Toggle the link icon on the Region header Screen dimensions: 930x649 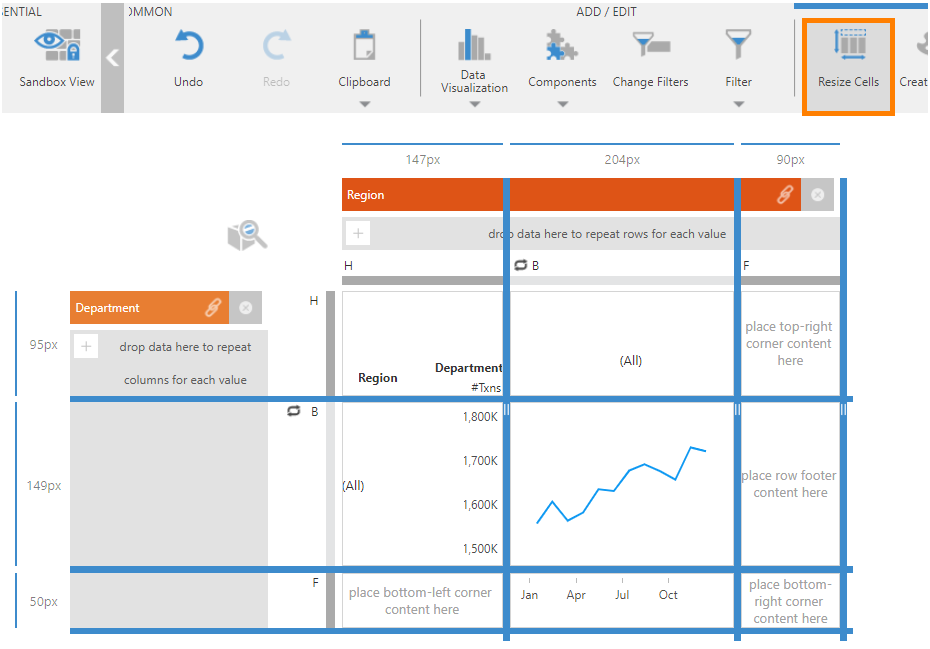coord(786,195)
